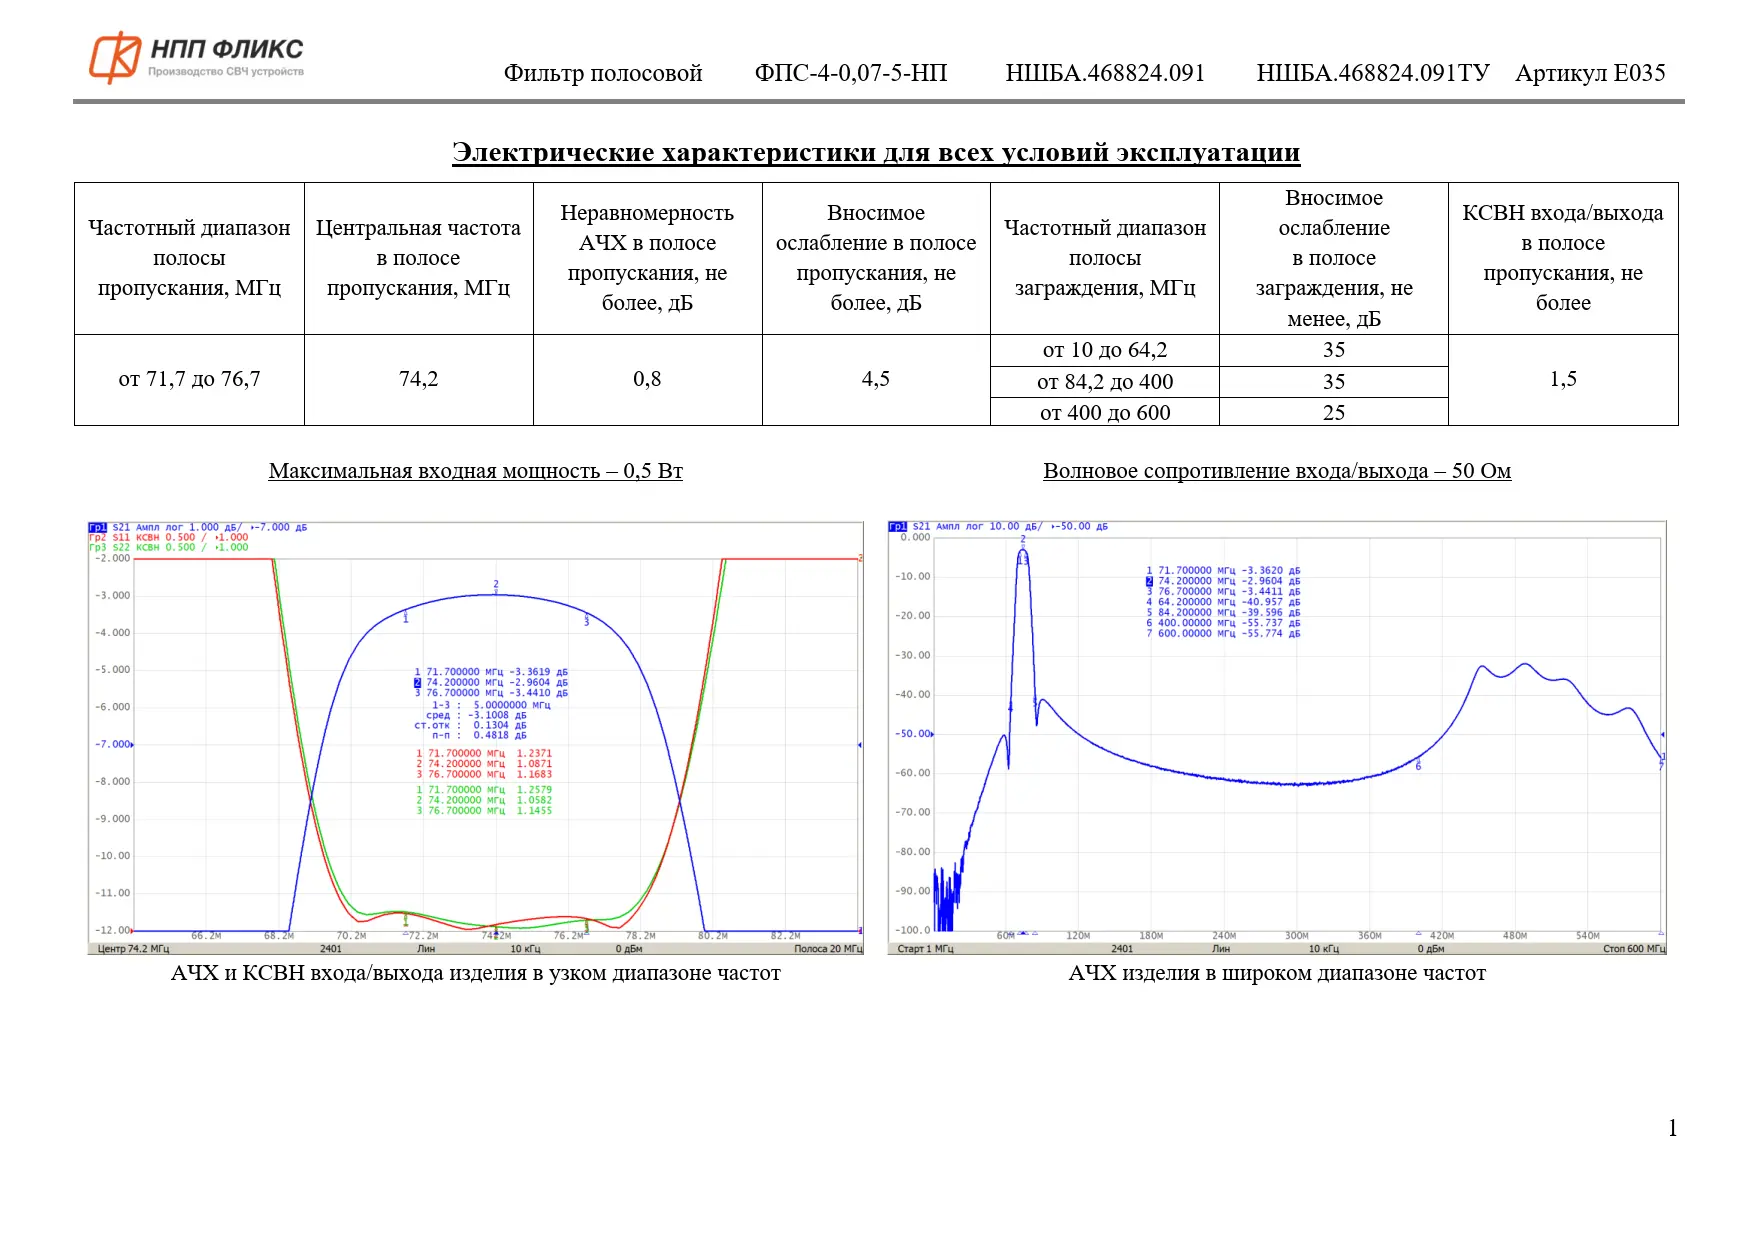Click 'Старт 1 МГц' in right chart status bar
Viewport: 1754px width, 1240px height.
click(x=925, y=949)
